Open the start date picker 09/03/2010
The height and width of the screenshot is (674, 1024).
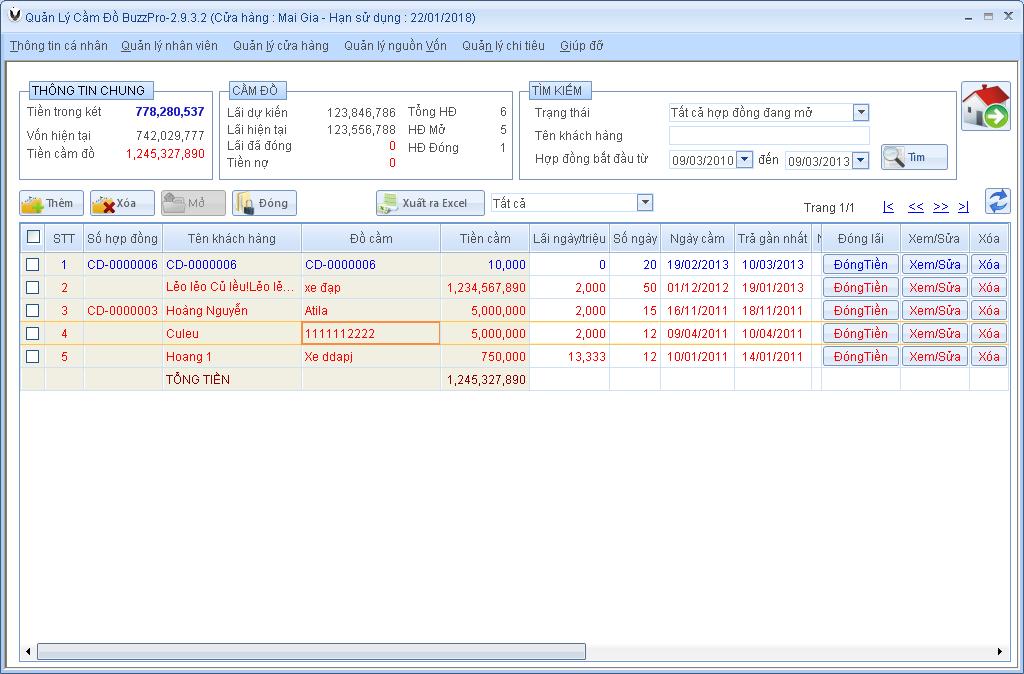[x=744, y=160]
